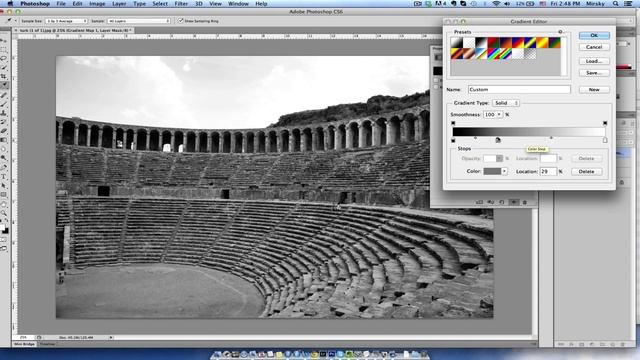
Task: Select the selected gray color stop on gradient bar
Action: coord(498,140)
